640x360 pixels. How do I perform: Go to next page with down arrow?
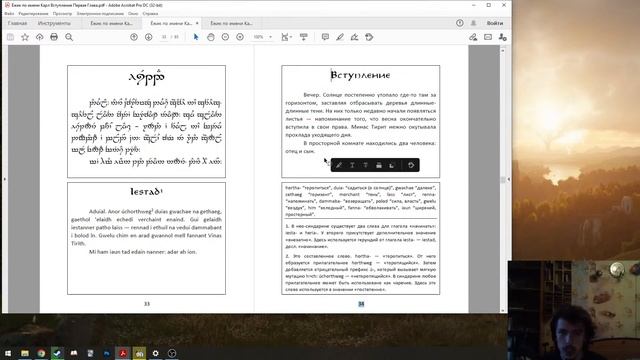click(x=149, y=37)
